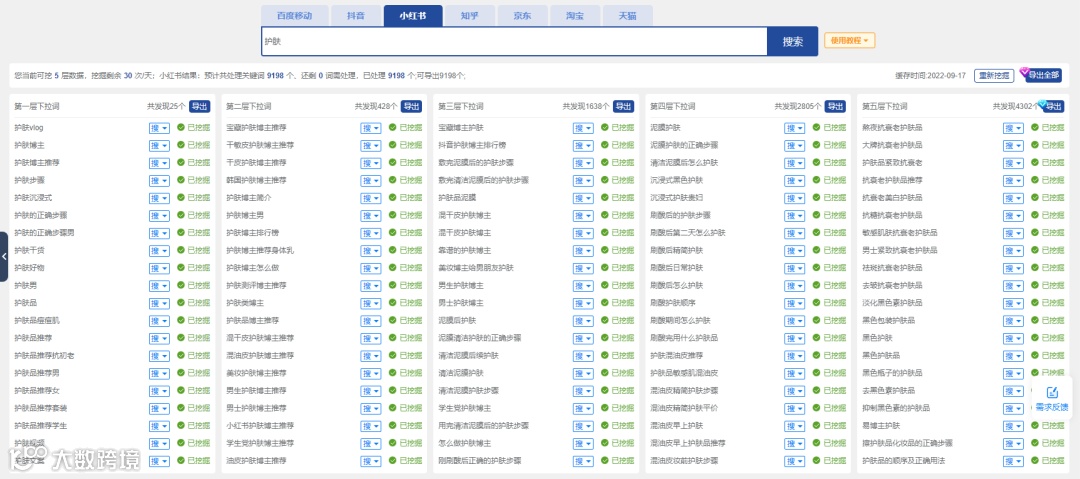Open 搜 dropdown for 沉浸式黑色护肤

pyautogui.click(x=794, y=181)
